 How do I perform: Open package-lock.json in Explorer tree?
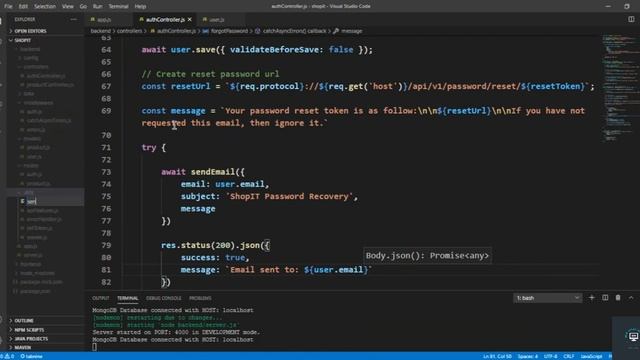point(41,282)
